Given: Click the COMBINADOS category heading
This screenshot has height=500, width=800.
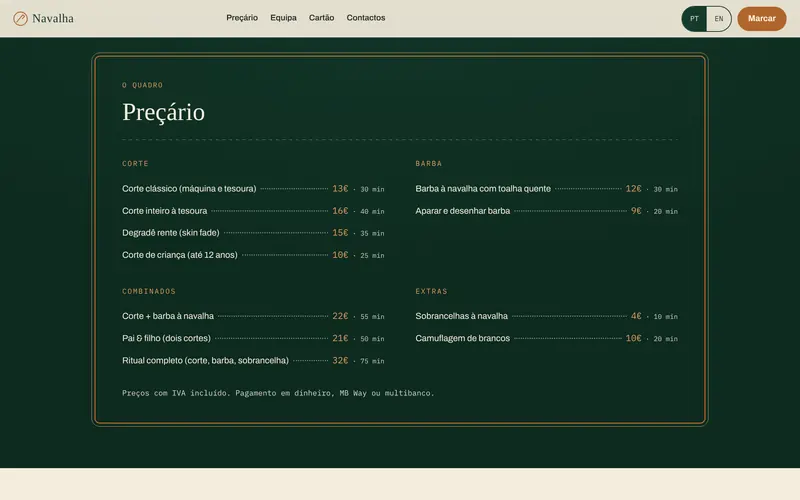Looking at the screenshot, I should pyautogui.click(x=148, y=291).
